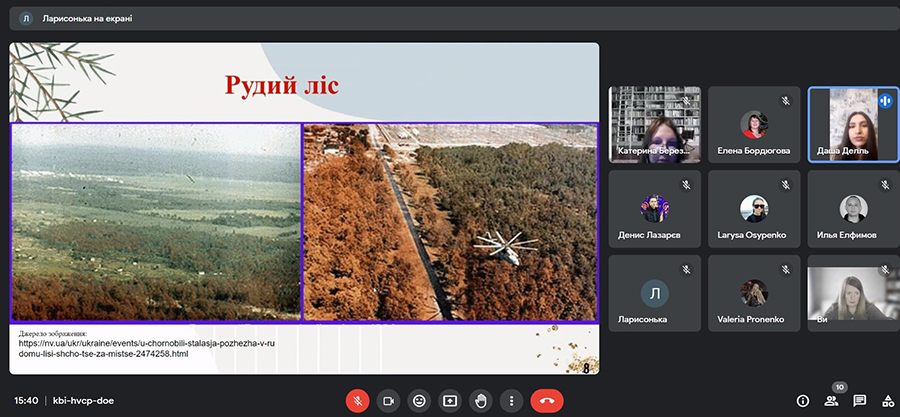Select the Ви self-view video tile
Screen dimensions: 900x417
click(853, 293)
